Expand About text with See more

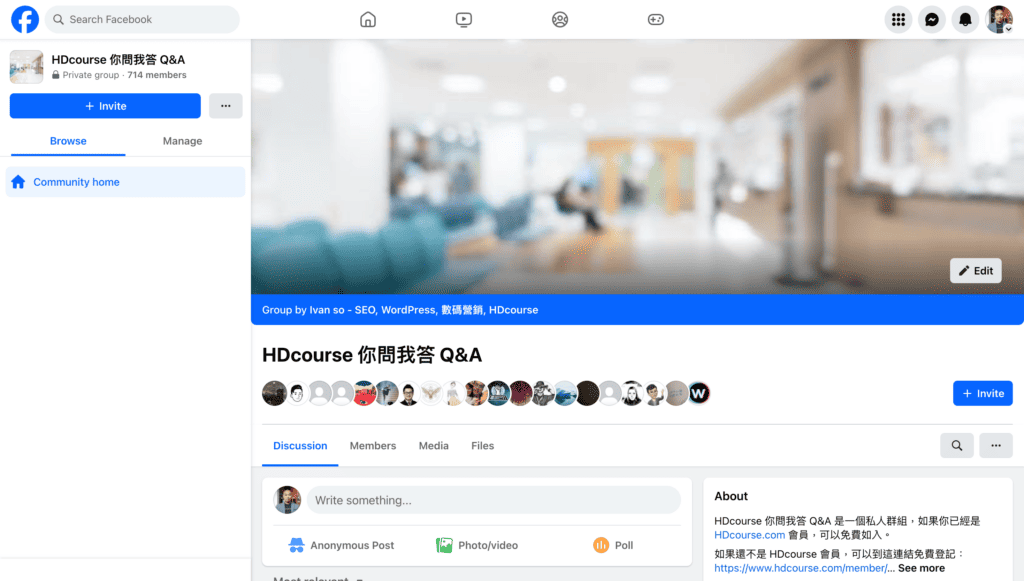pyautogui.click(x=921, y=568)
